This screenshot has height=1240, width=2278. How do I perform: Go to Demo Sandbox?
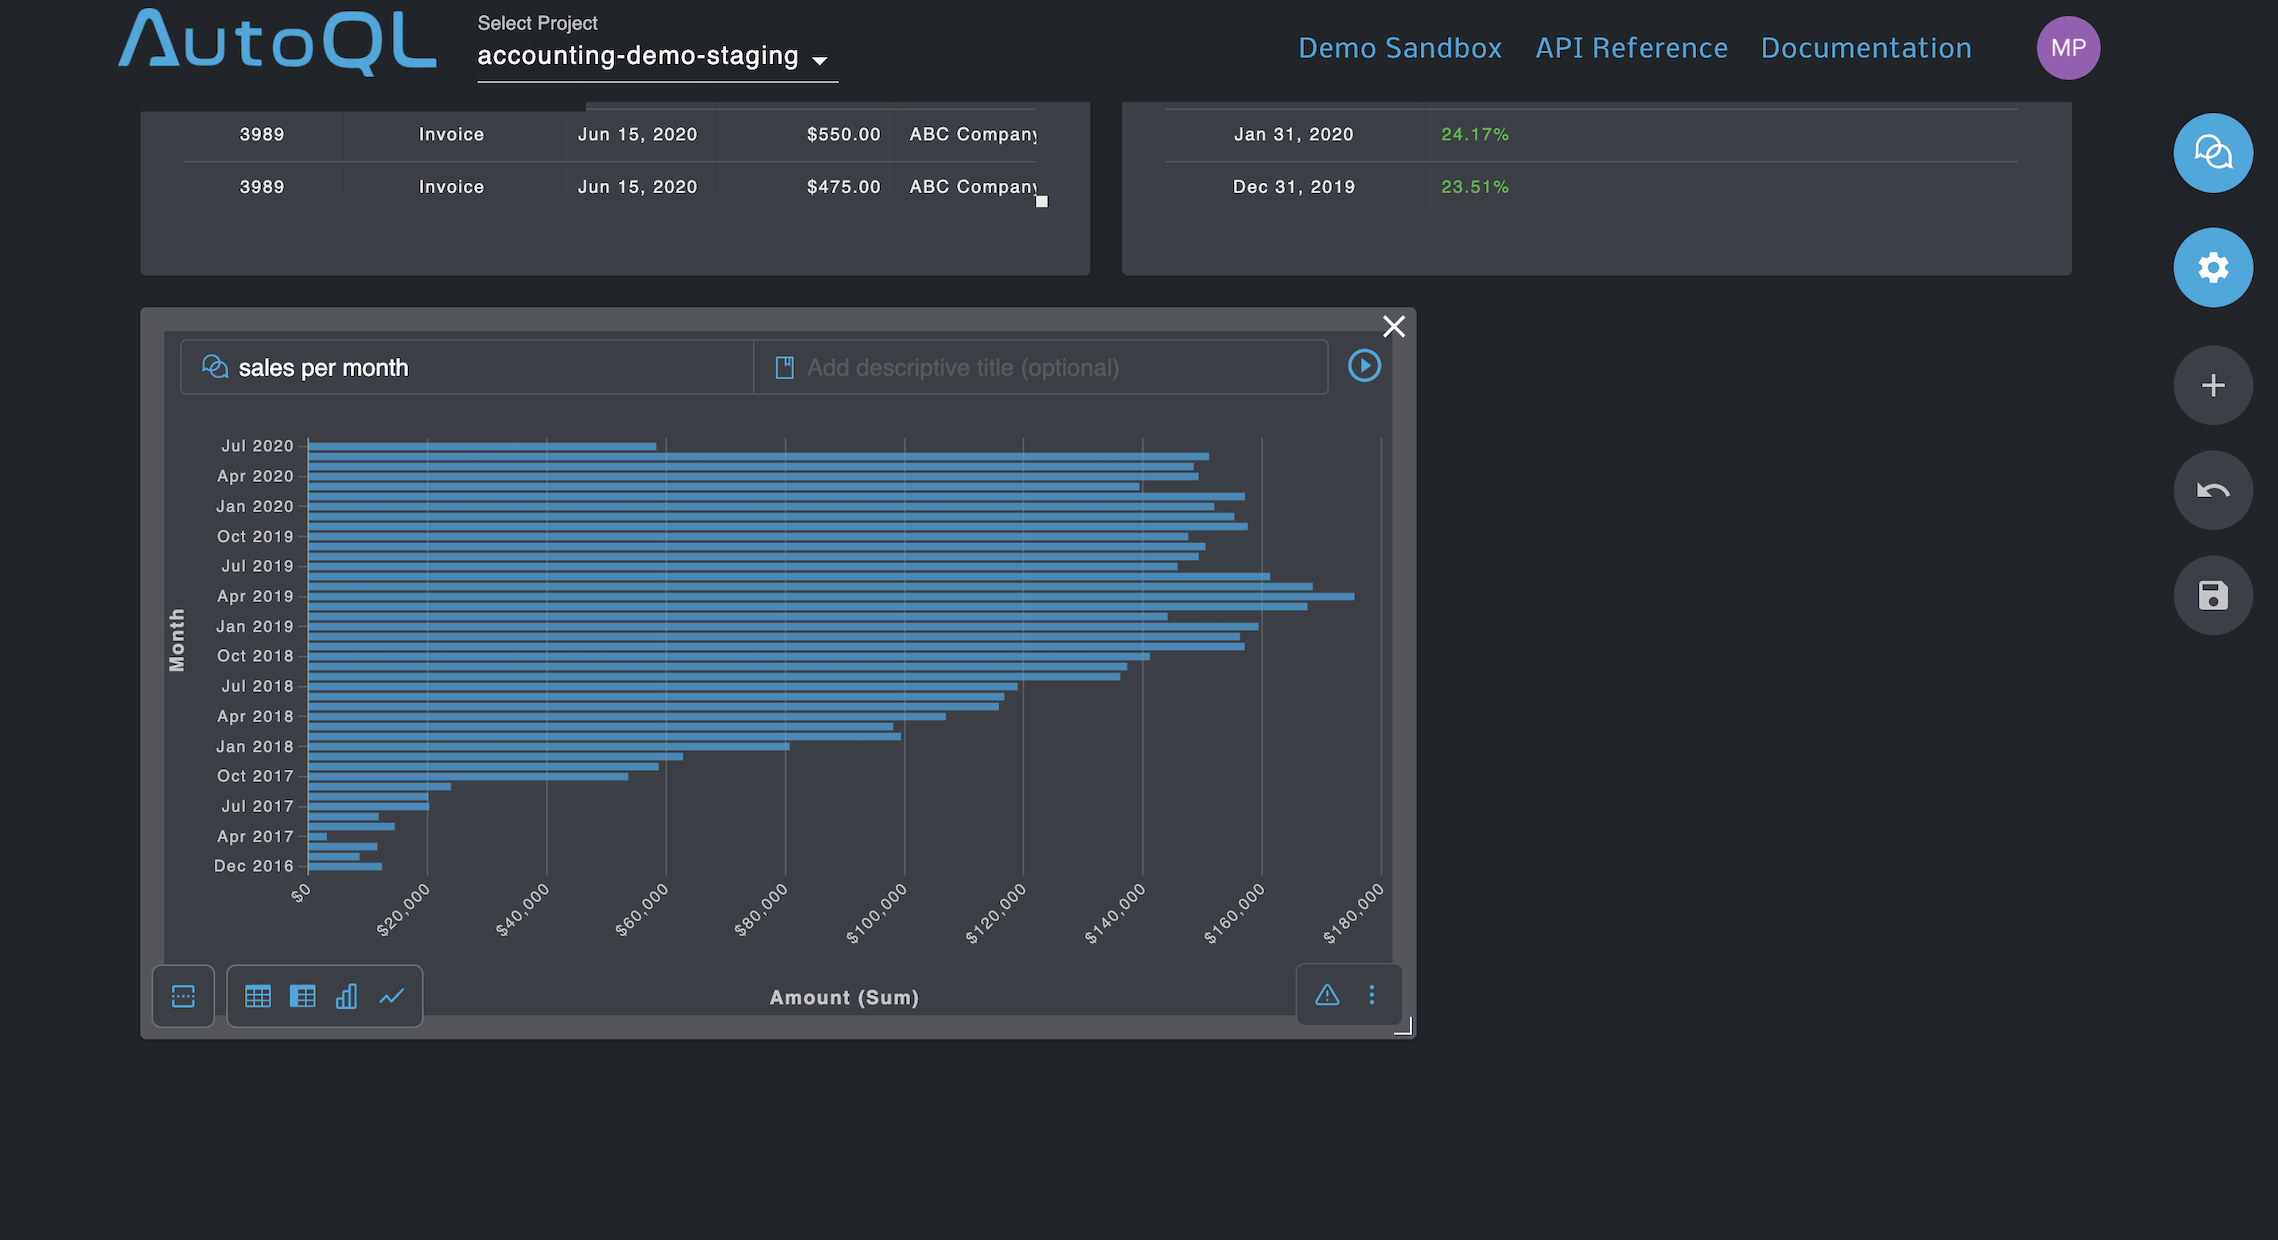pyautogui.click(x=1400, y=48)
